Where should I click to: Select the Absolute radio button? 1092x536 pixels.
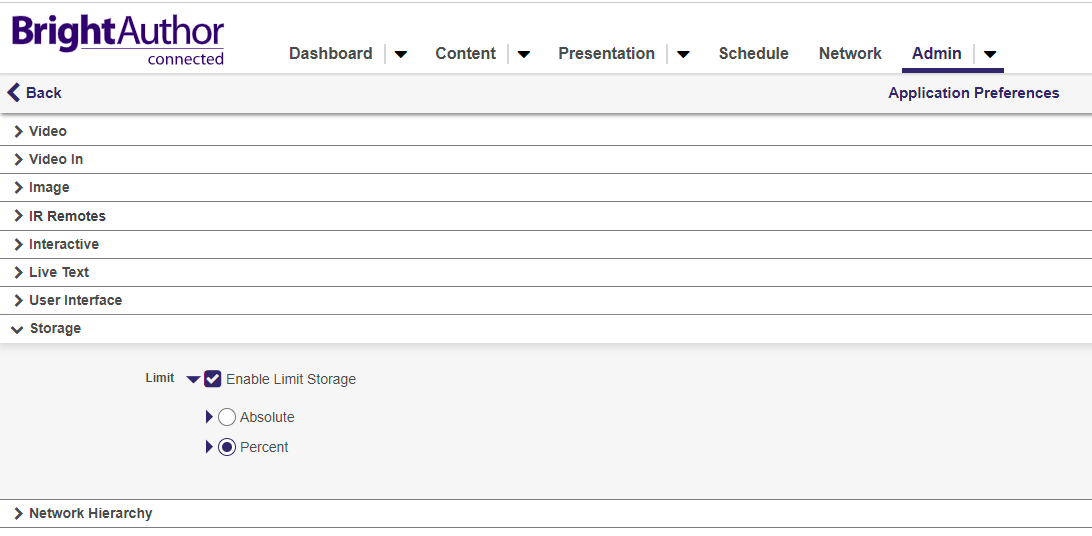click(227, 417)
